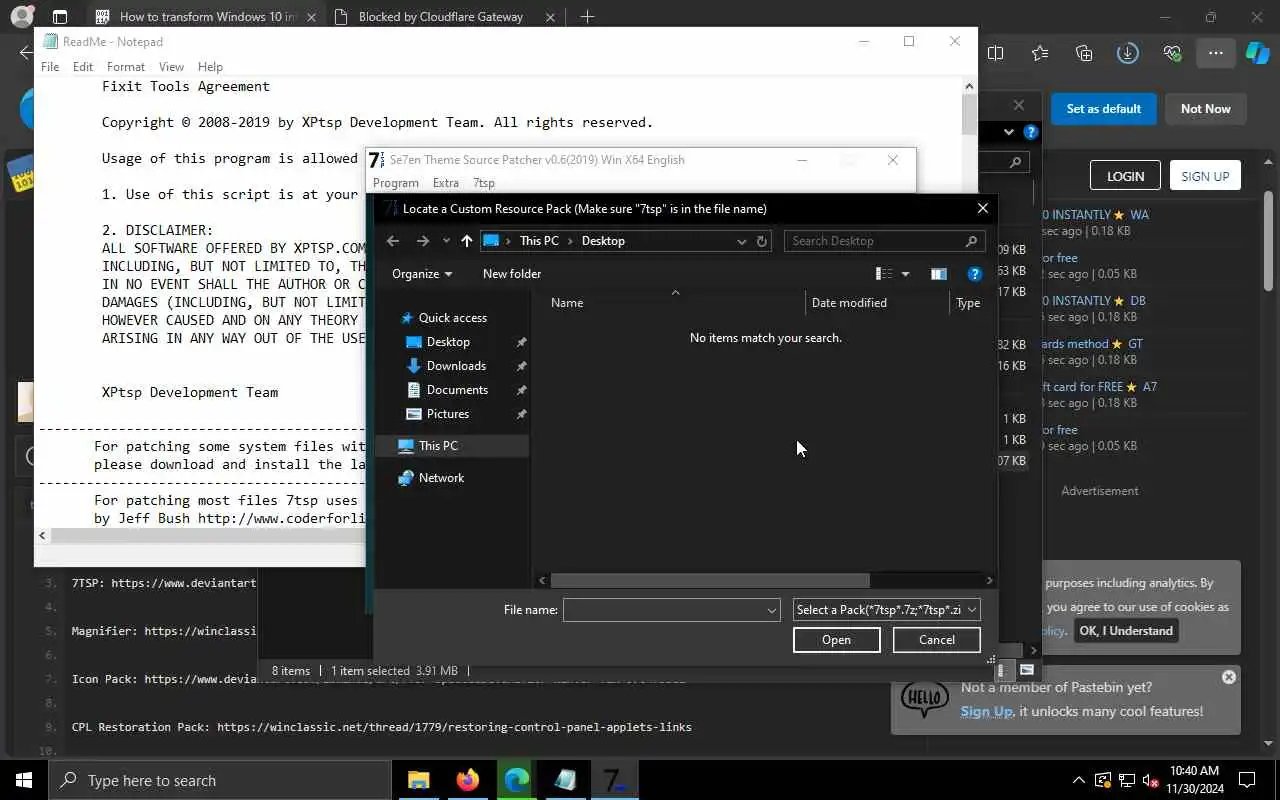This screenshot has height=800, width=1280.
Task: Open Downloads in navigation pane
Action: [456, 366]
